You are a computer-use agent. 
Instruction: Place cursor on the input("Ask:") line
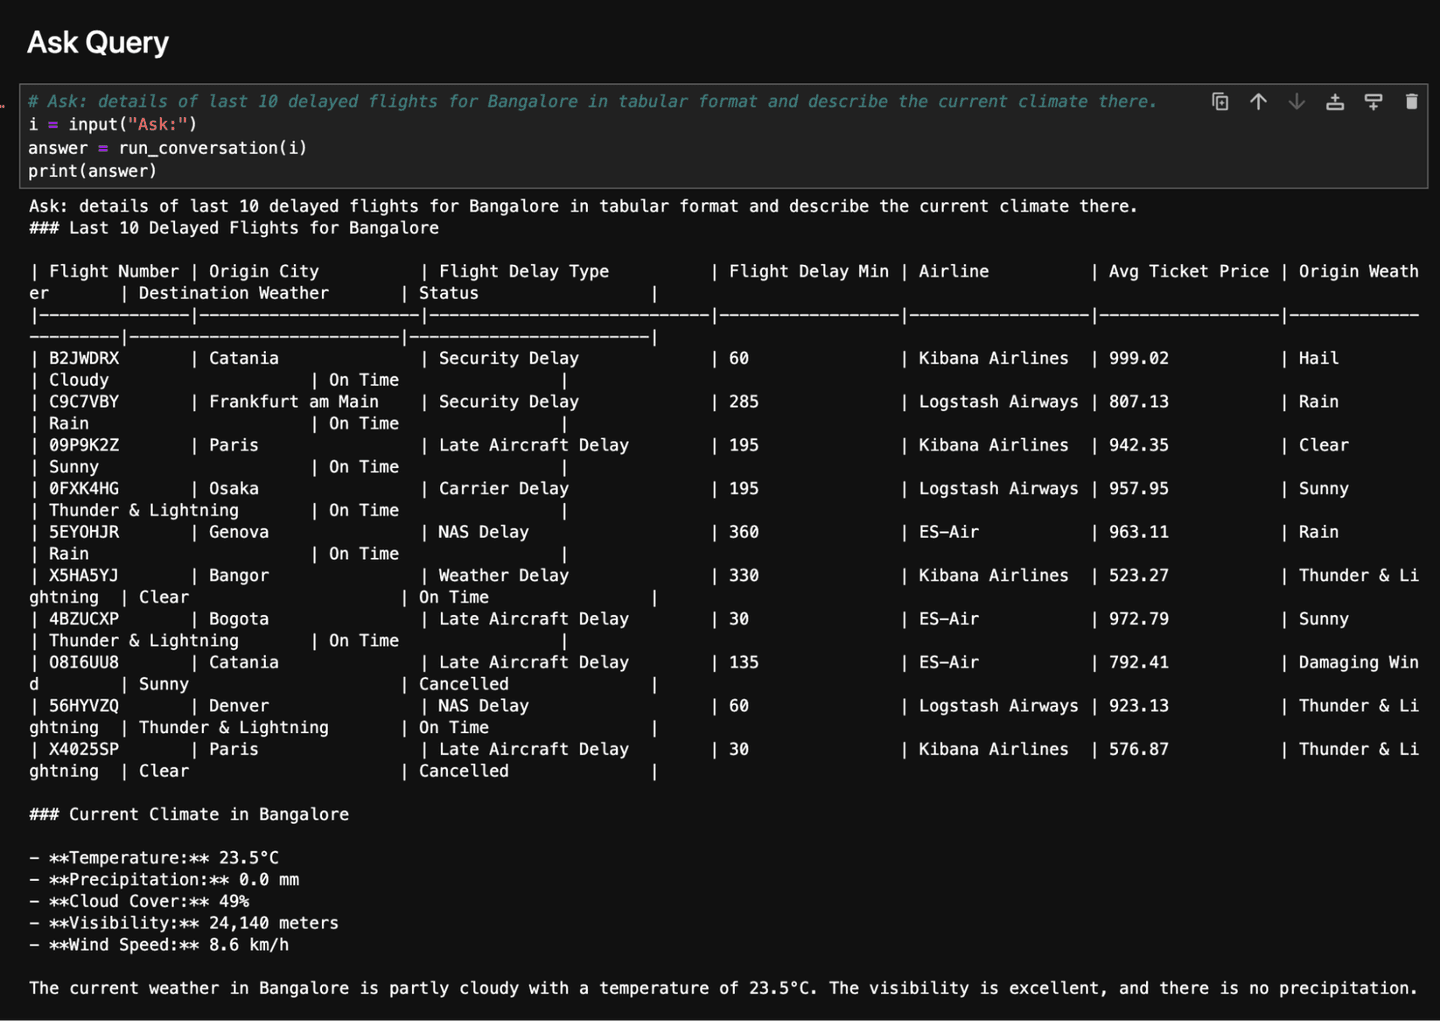[x=112, y=125]
